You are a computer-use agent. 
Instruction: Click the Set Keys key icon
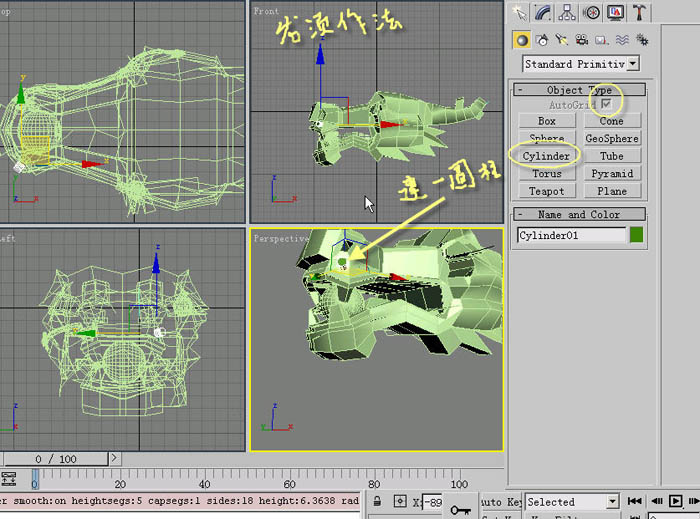460,509
